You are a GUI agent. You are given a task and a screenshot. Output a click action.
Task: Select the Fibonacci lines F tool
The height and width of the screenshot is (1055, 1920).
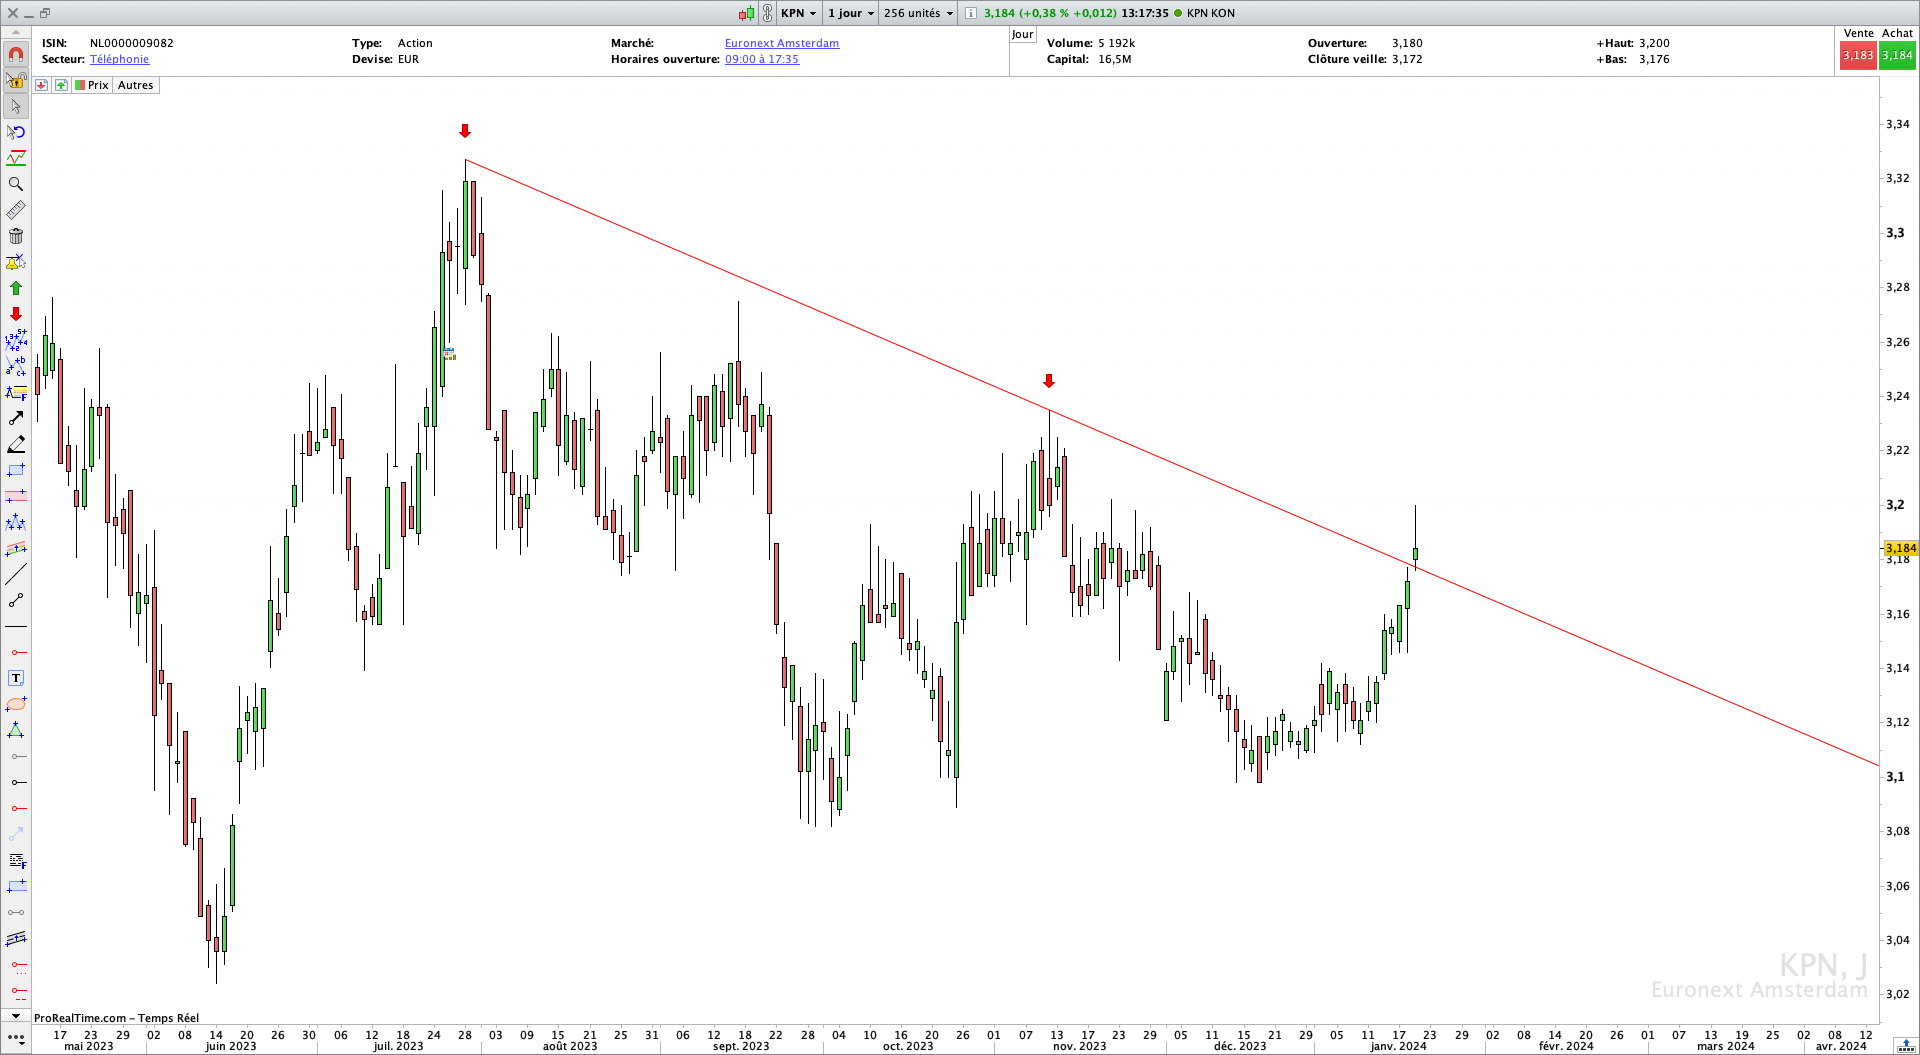(x=16, y=860)
